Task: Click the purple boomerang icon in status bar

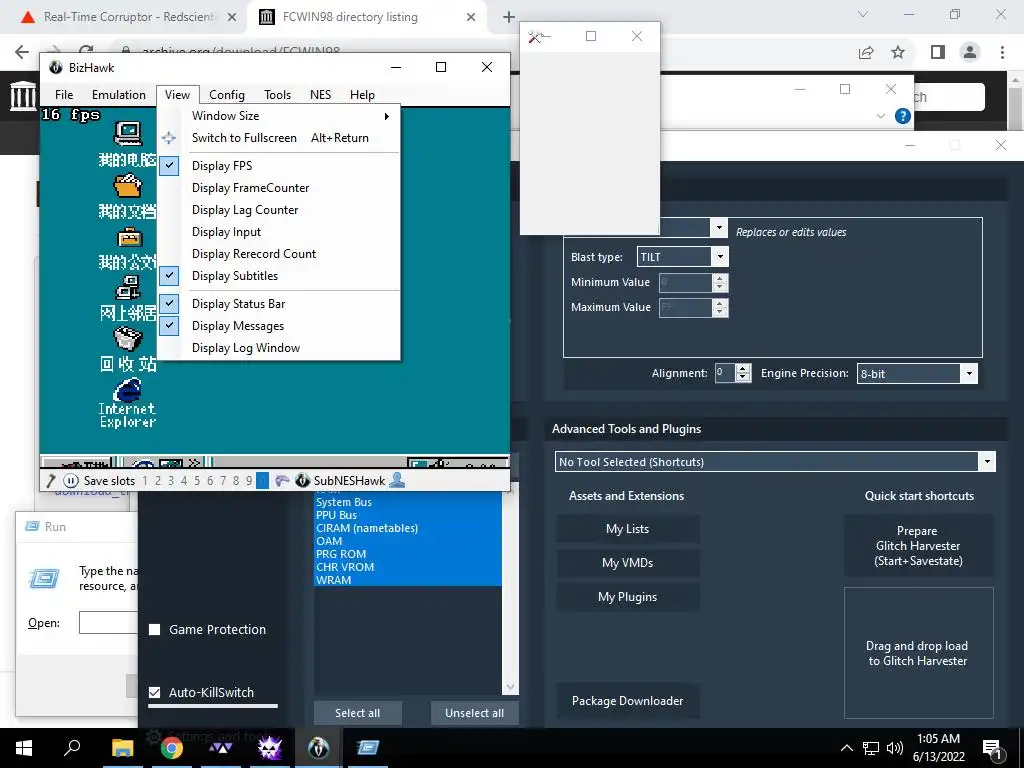Action: 281,481
